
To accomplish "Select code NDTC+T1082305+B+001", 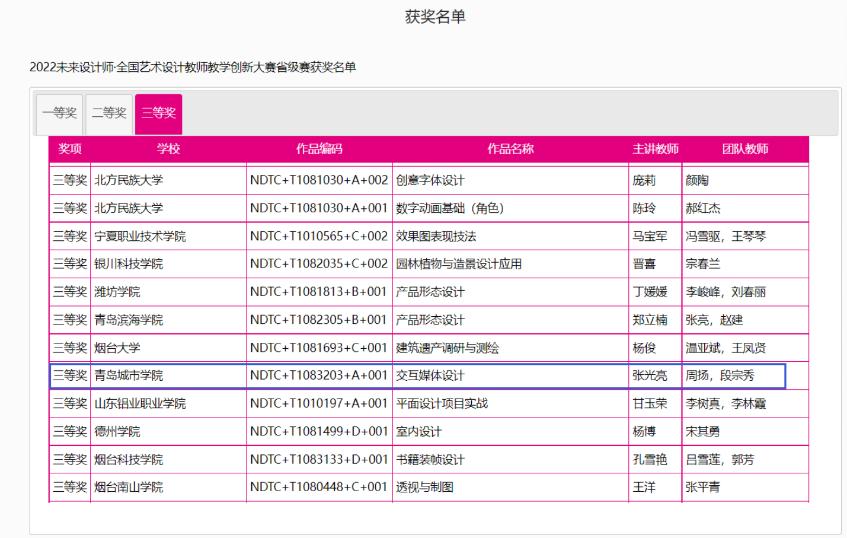I will pyautogui.click(x=318, y=320).
